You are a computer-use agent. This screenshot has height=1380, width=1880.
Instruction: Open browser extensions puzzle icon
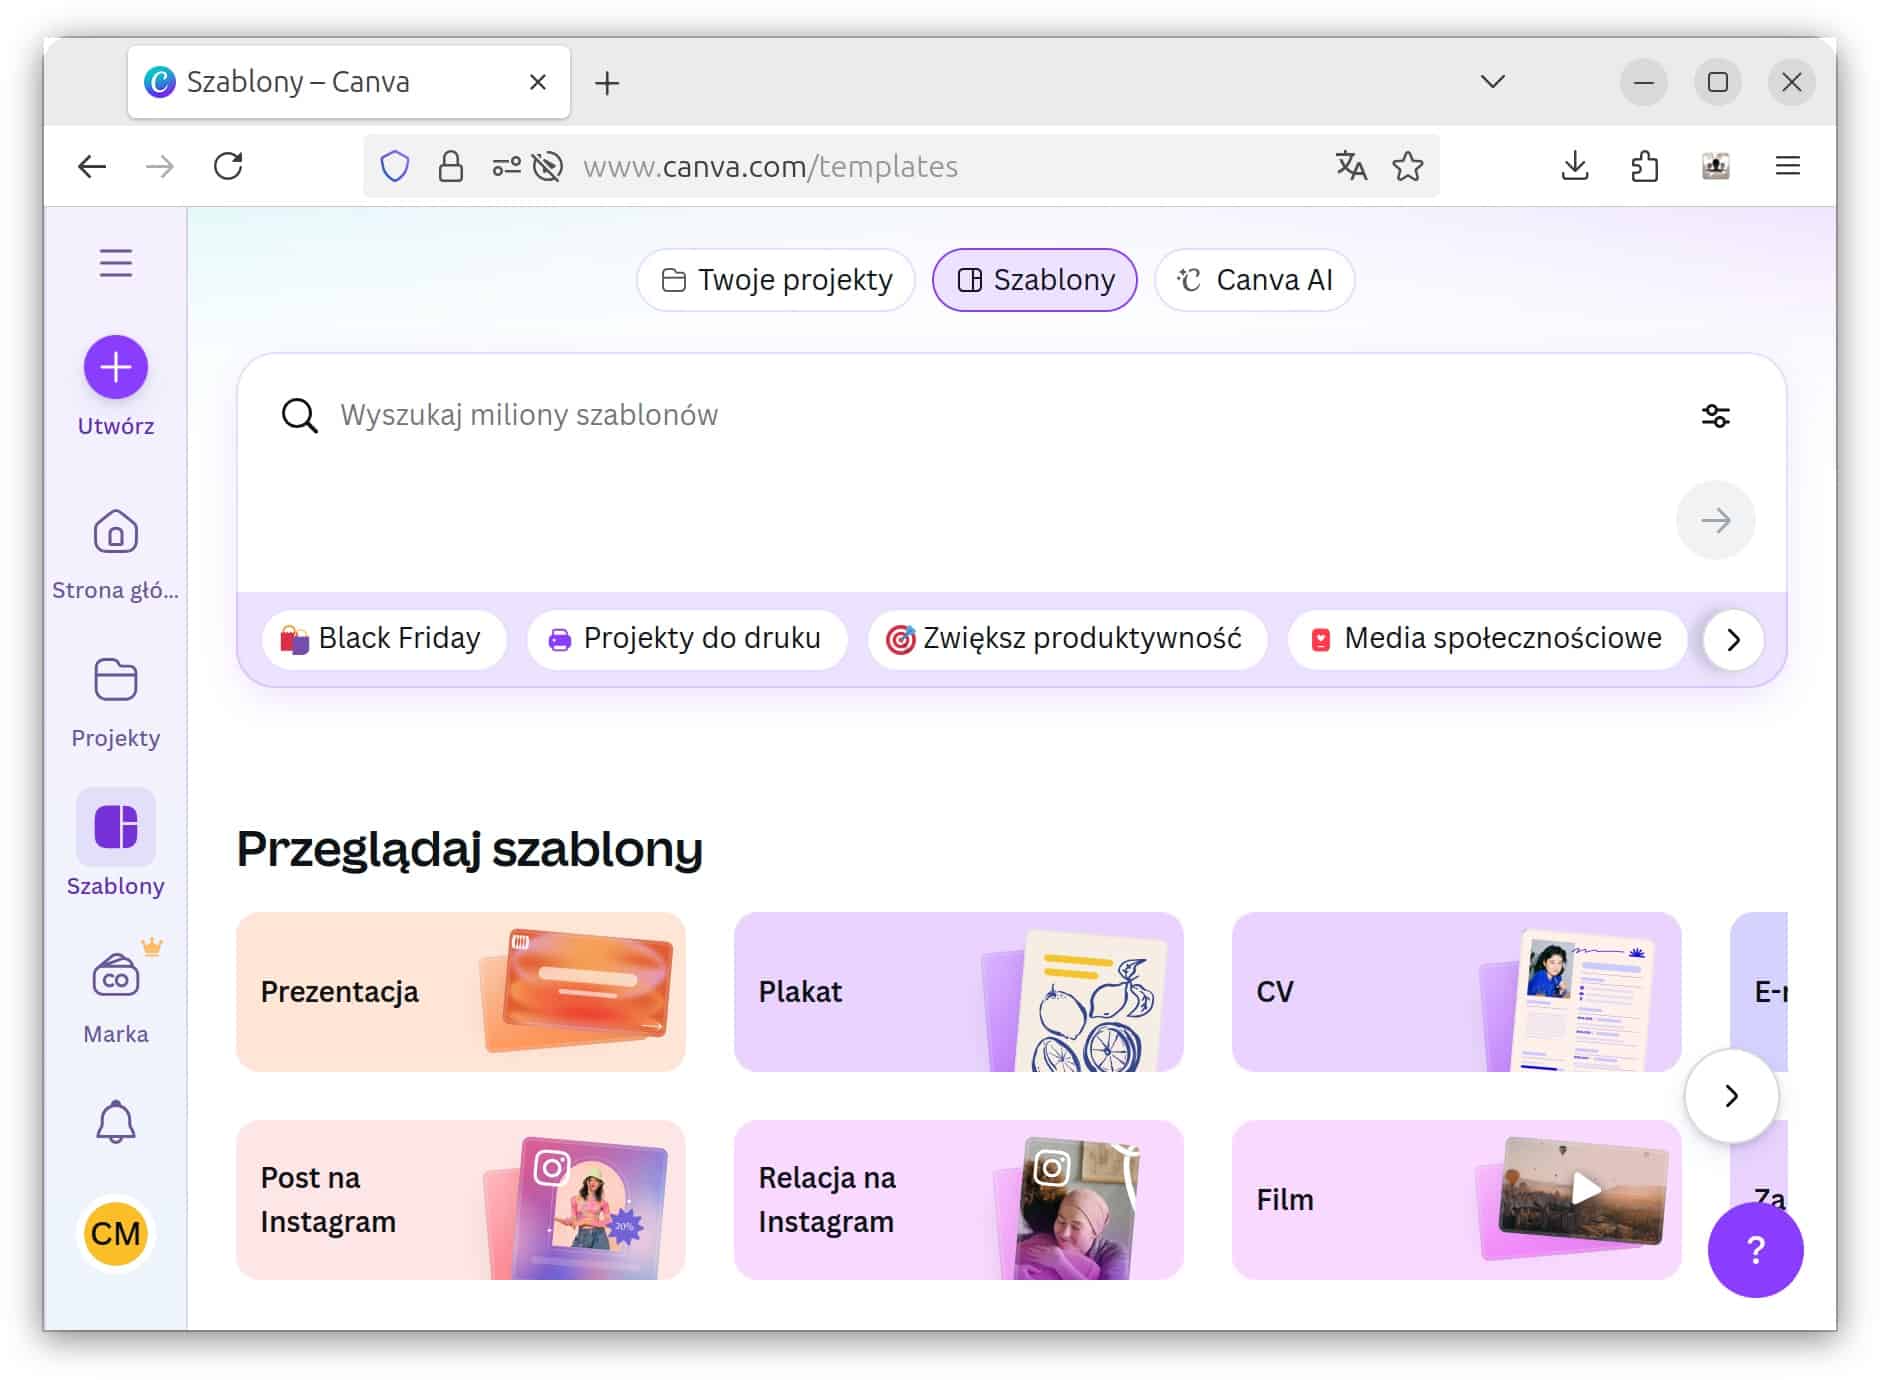pyautogui.click(x=1645, y=166)
